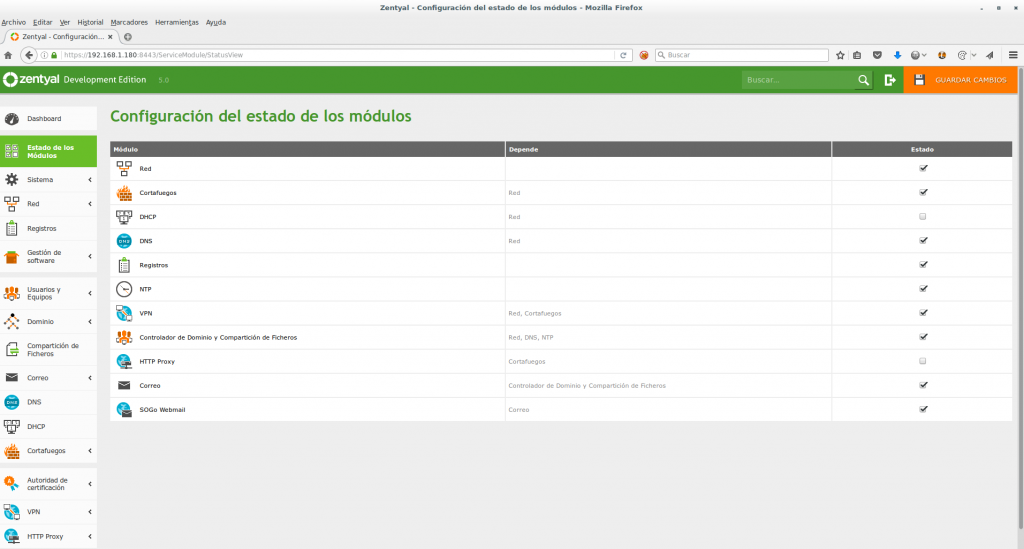Click the Firefox back arrow button

tap(28, 55)
